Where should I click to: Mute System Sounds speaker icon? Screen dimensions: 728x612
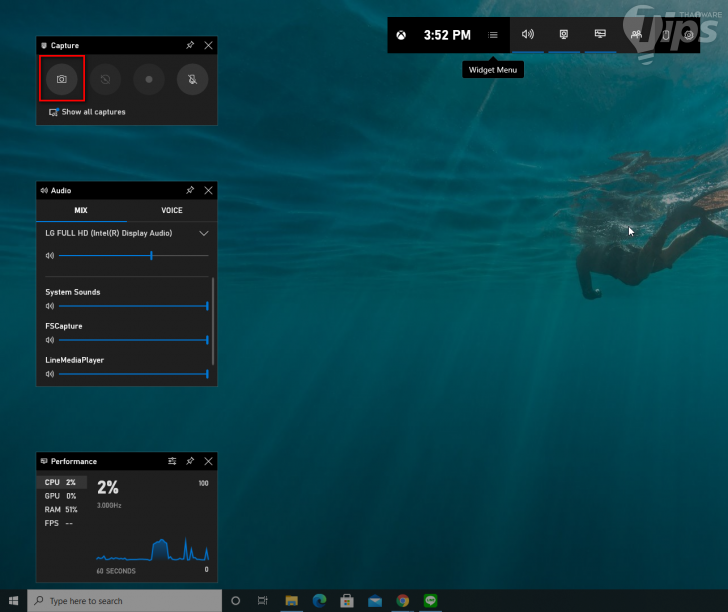[50, 306]
